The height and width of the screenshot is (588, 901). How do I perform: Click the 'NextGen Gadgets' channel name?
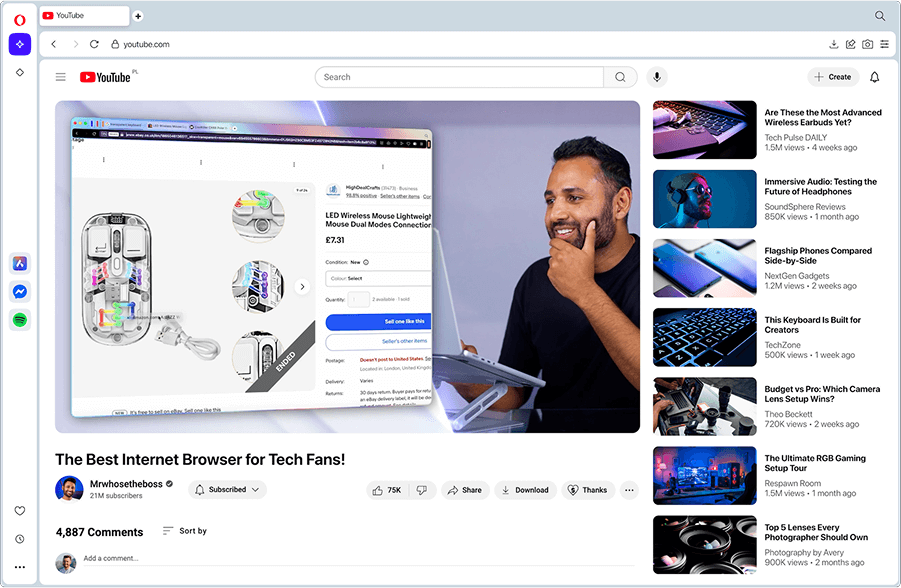click(x=796, y=276)
